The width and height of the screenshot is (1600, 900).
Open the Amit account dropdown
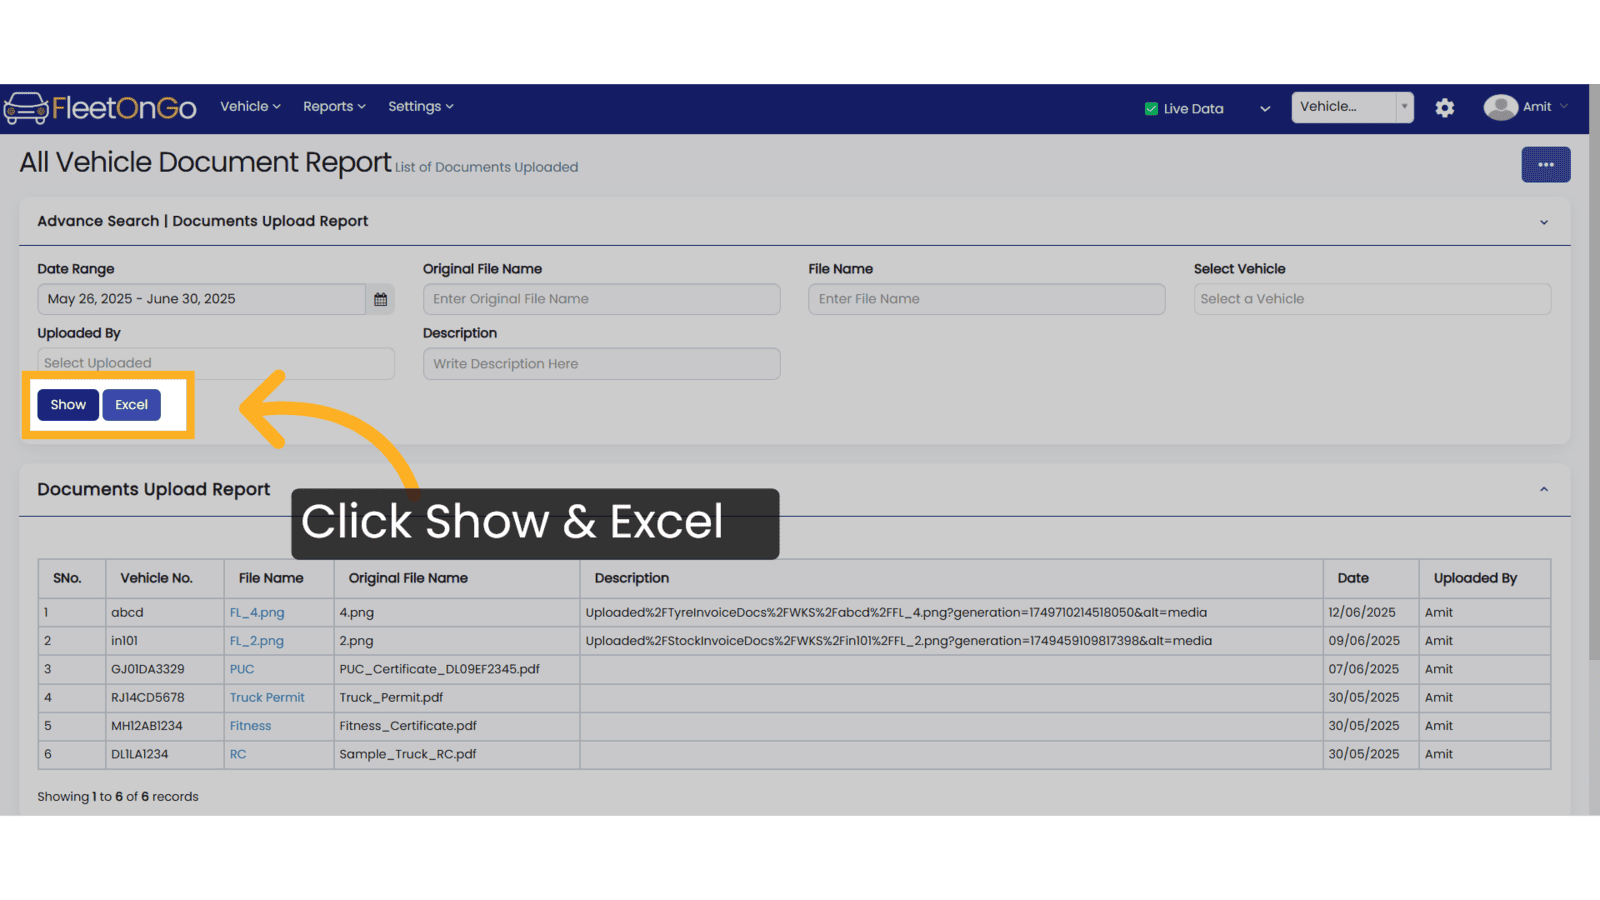tap(1545, 107)
